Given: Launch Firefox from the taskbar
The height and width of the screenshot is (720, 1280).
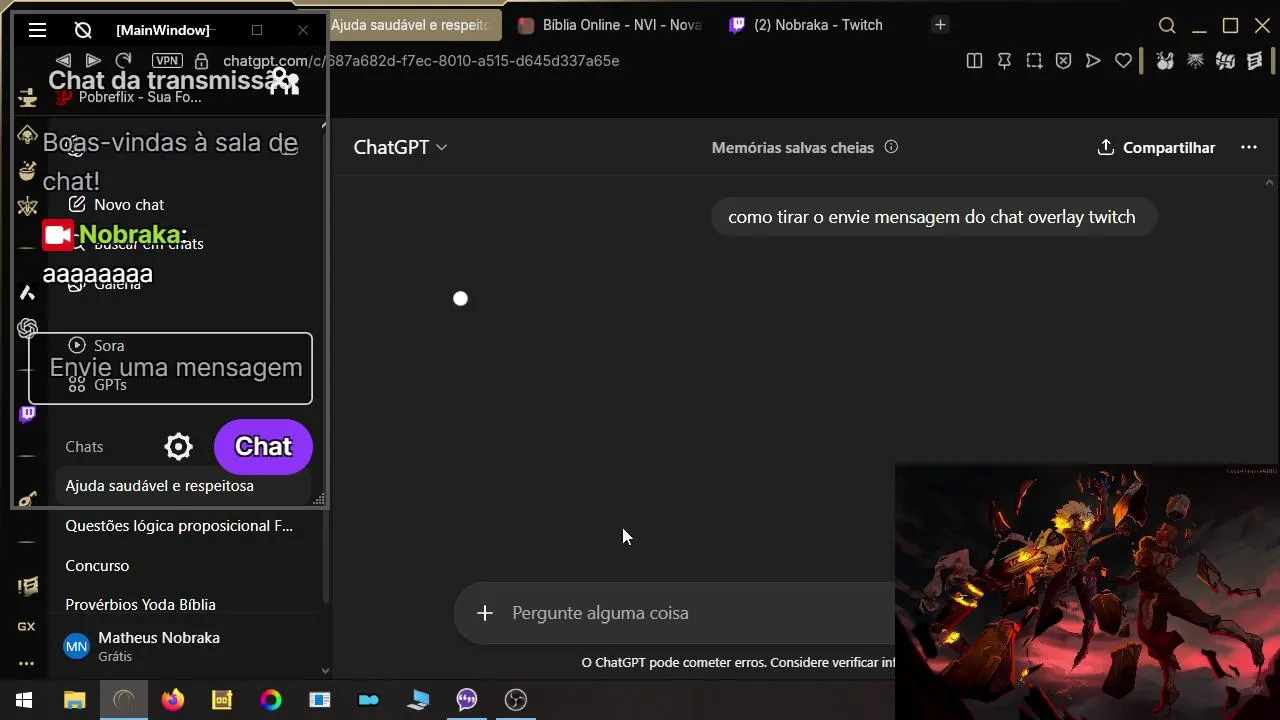Looking at the screenshot, I should 173,700.
